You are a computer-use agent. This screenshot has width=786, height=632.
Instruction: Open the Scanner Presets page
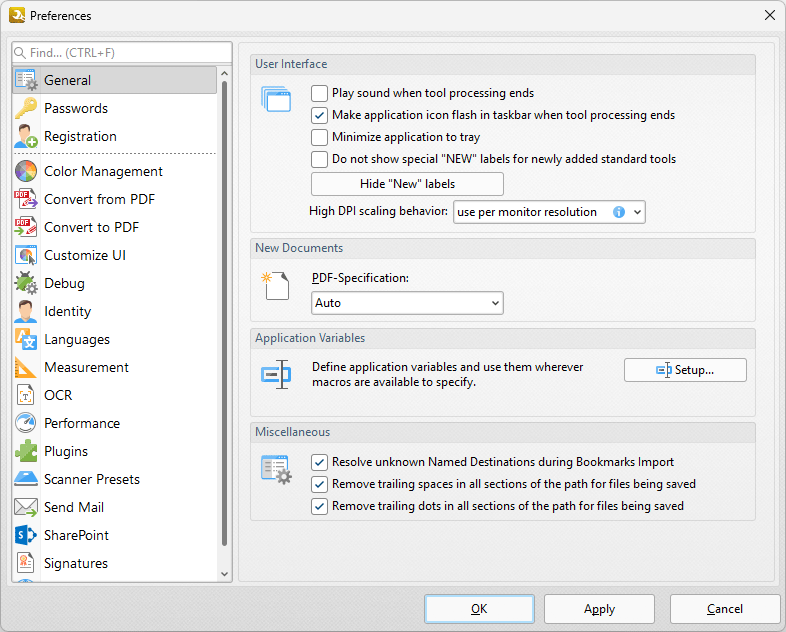point(114,480)
